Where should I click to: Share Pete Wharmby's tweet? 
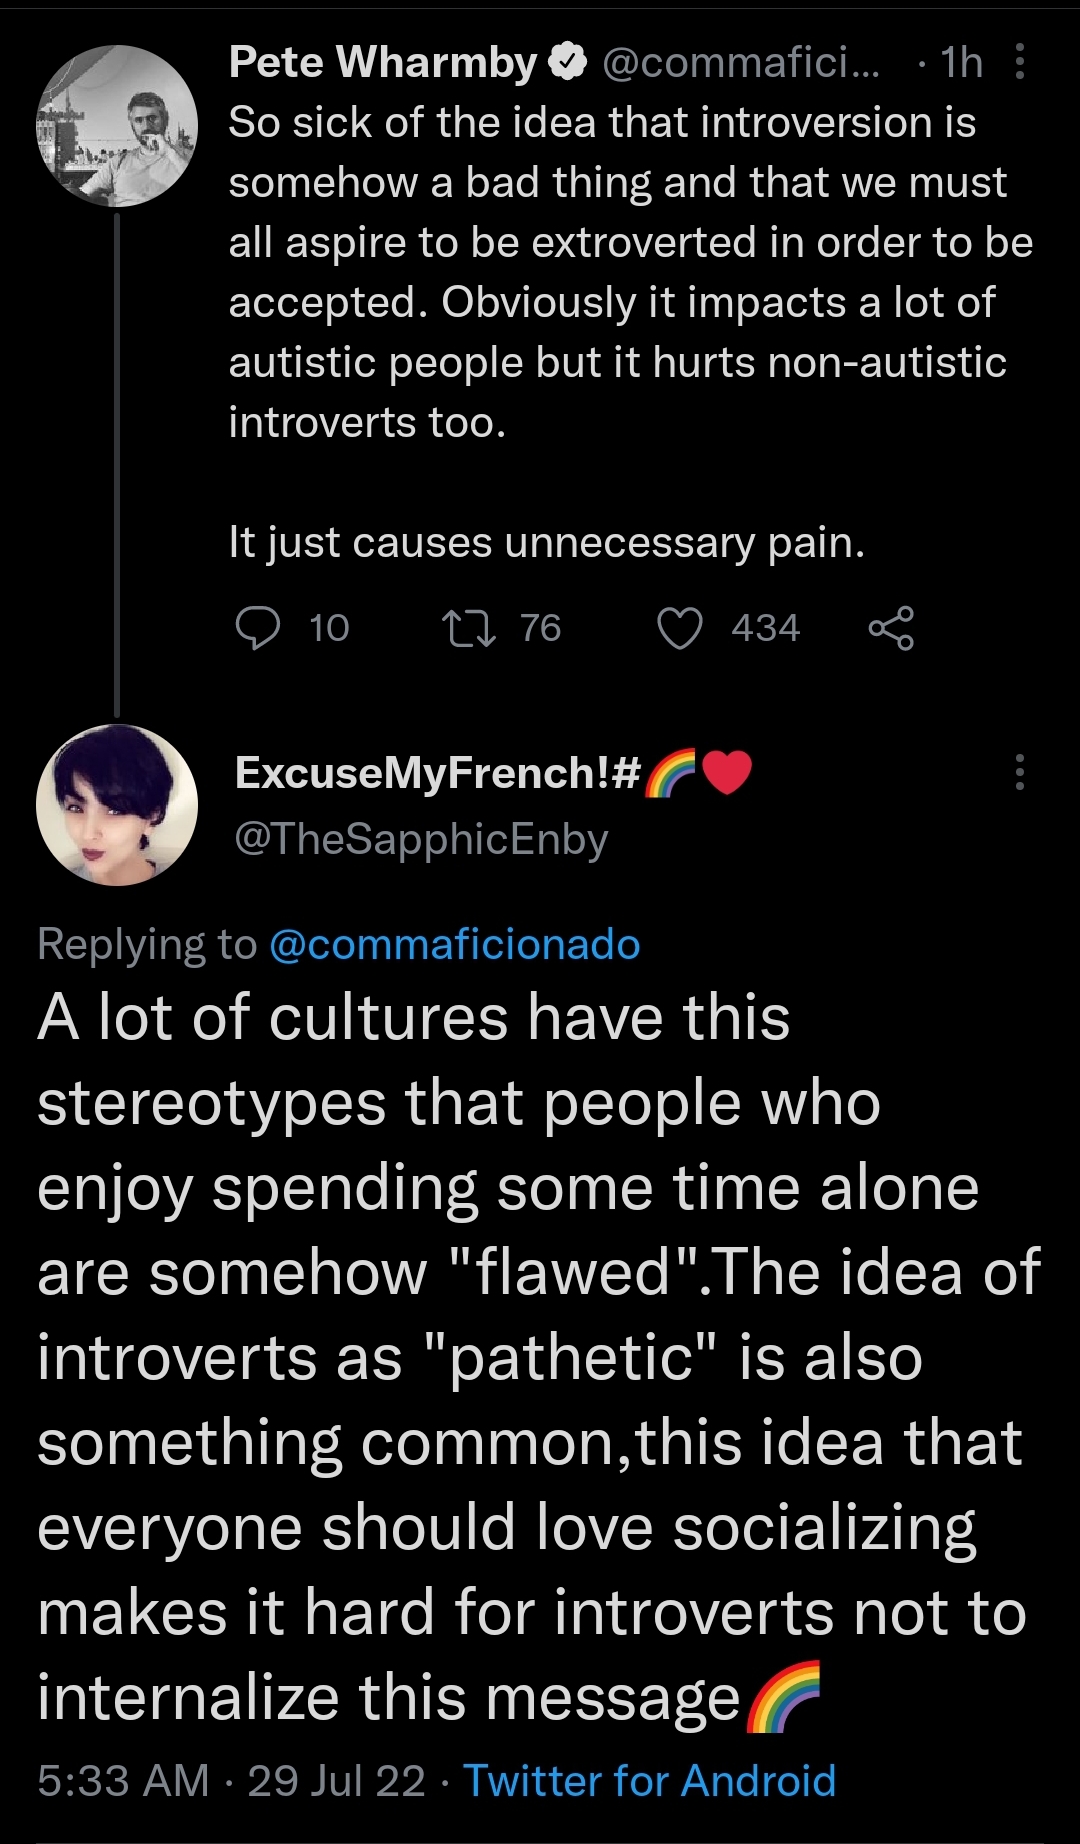tap(891, 629)
